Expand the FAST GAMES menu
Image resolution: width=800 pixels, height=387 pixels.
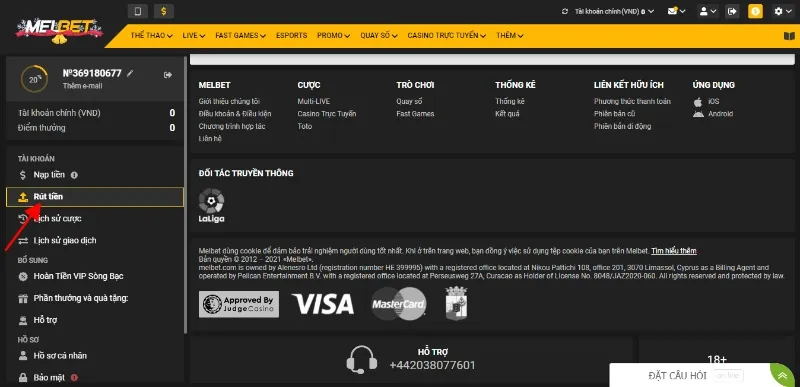point(240,36)
